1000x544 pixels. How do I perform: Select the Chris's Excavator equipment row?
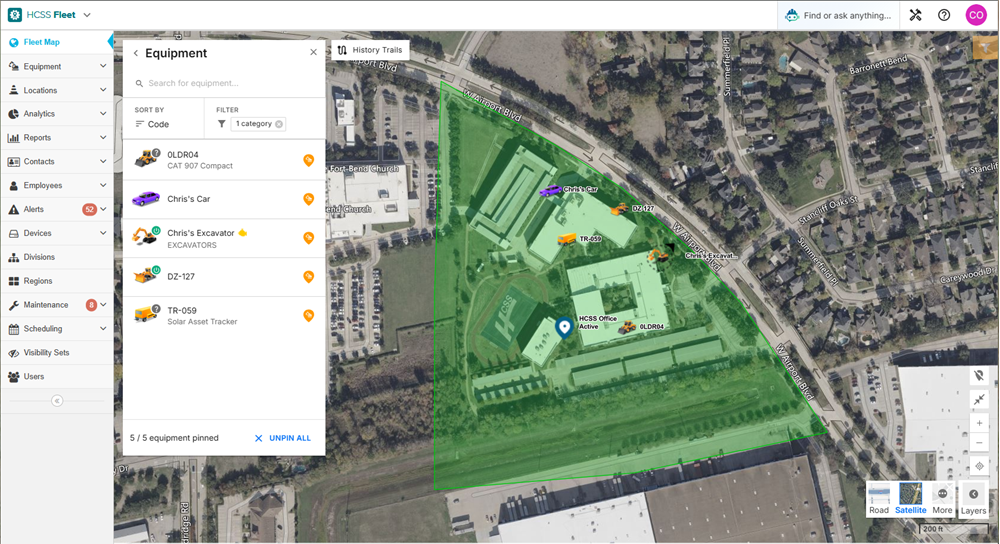click(x=224, y=239)
